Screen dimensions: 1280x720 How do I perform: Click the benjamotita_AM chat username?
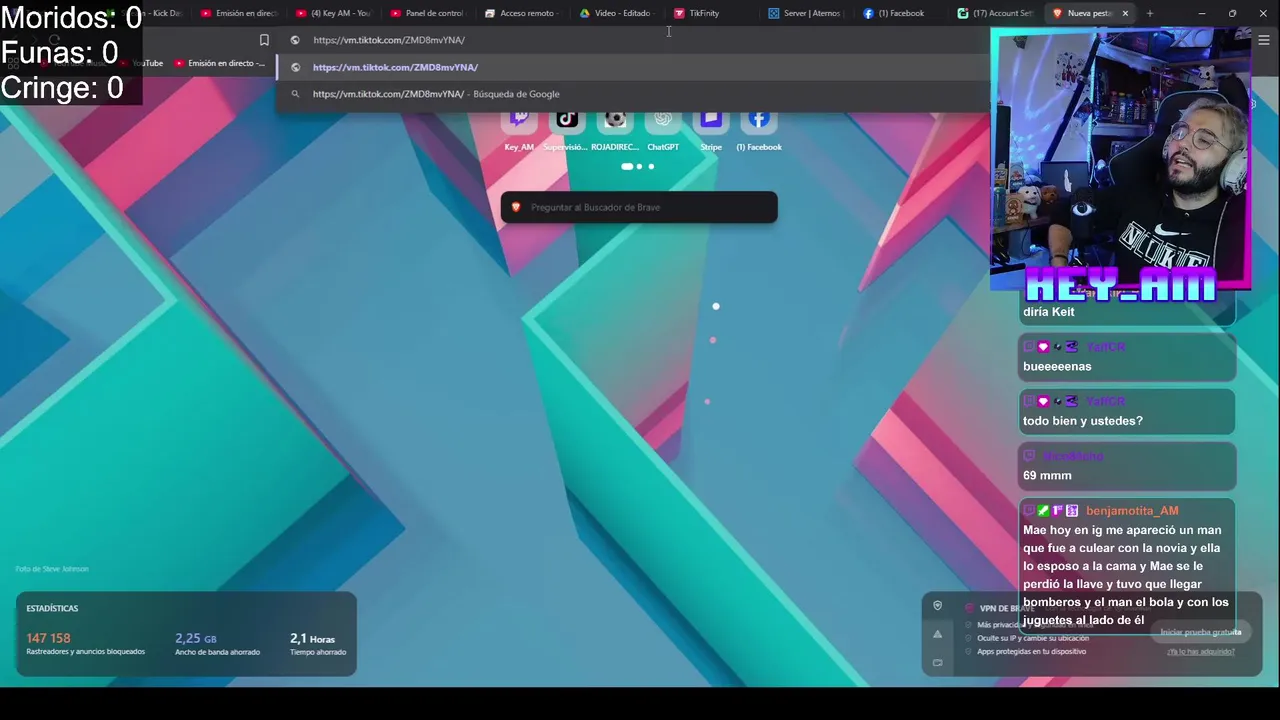(1132, 511)
